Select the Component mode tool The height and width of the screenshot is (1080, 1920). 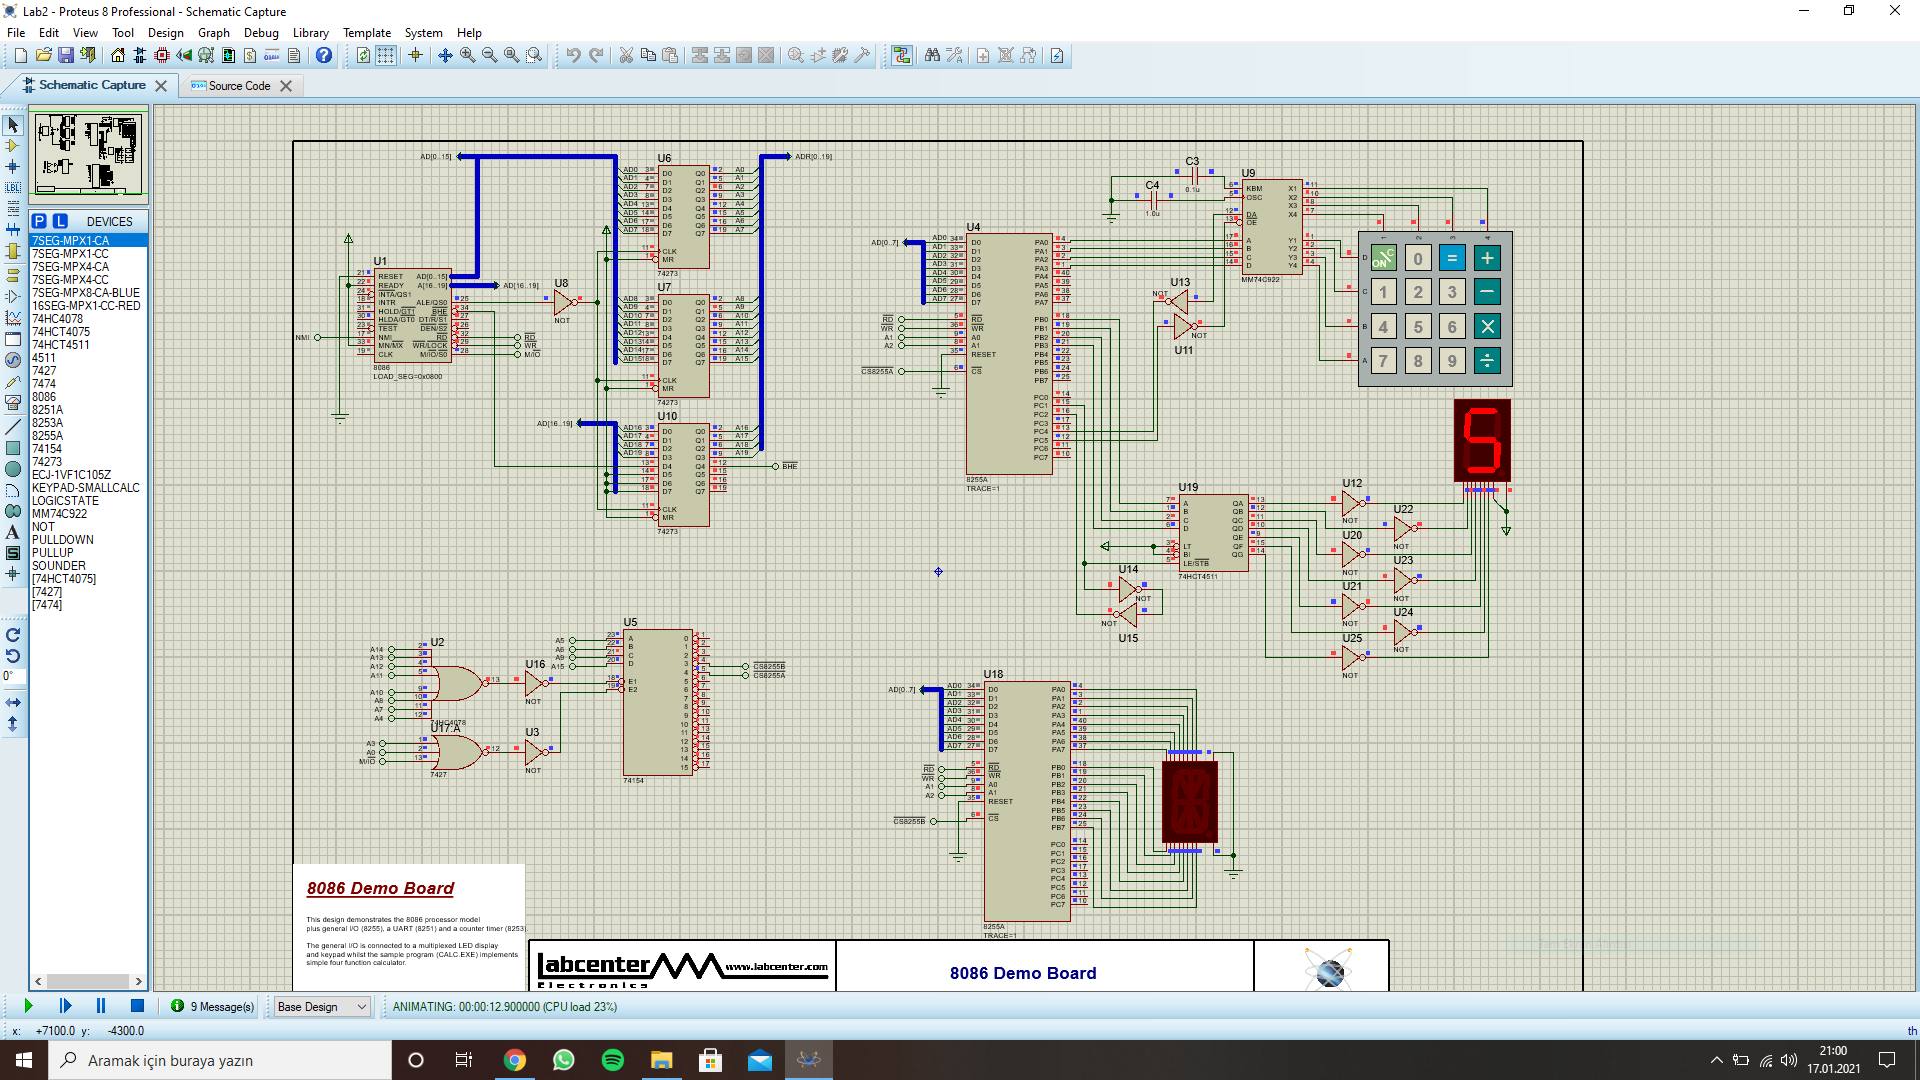tap(13, 146)
